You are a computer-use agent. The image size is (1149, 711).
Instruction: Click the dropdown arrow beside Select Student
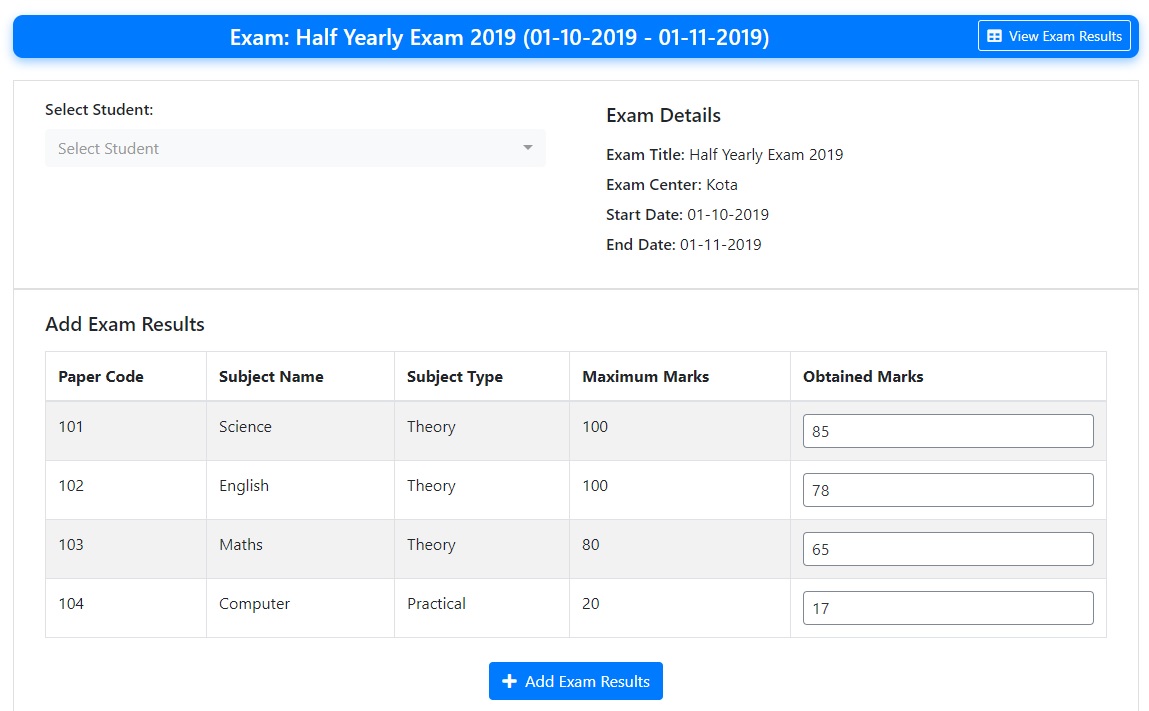[528, 147]
